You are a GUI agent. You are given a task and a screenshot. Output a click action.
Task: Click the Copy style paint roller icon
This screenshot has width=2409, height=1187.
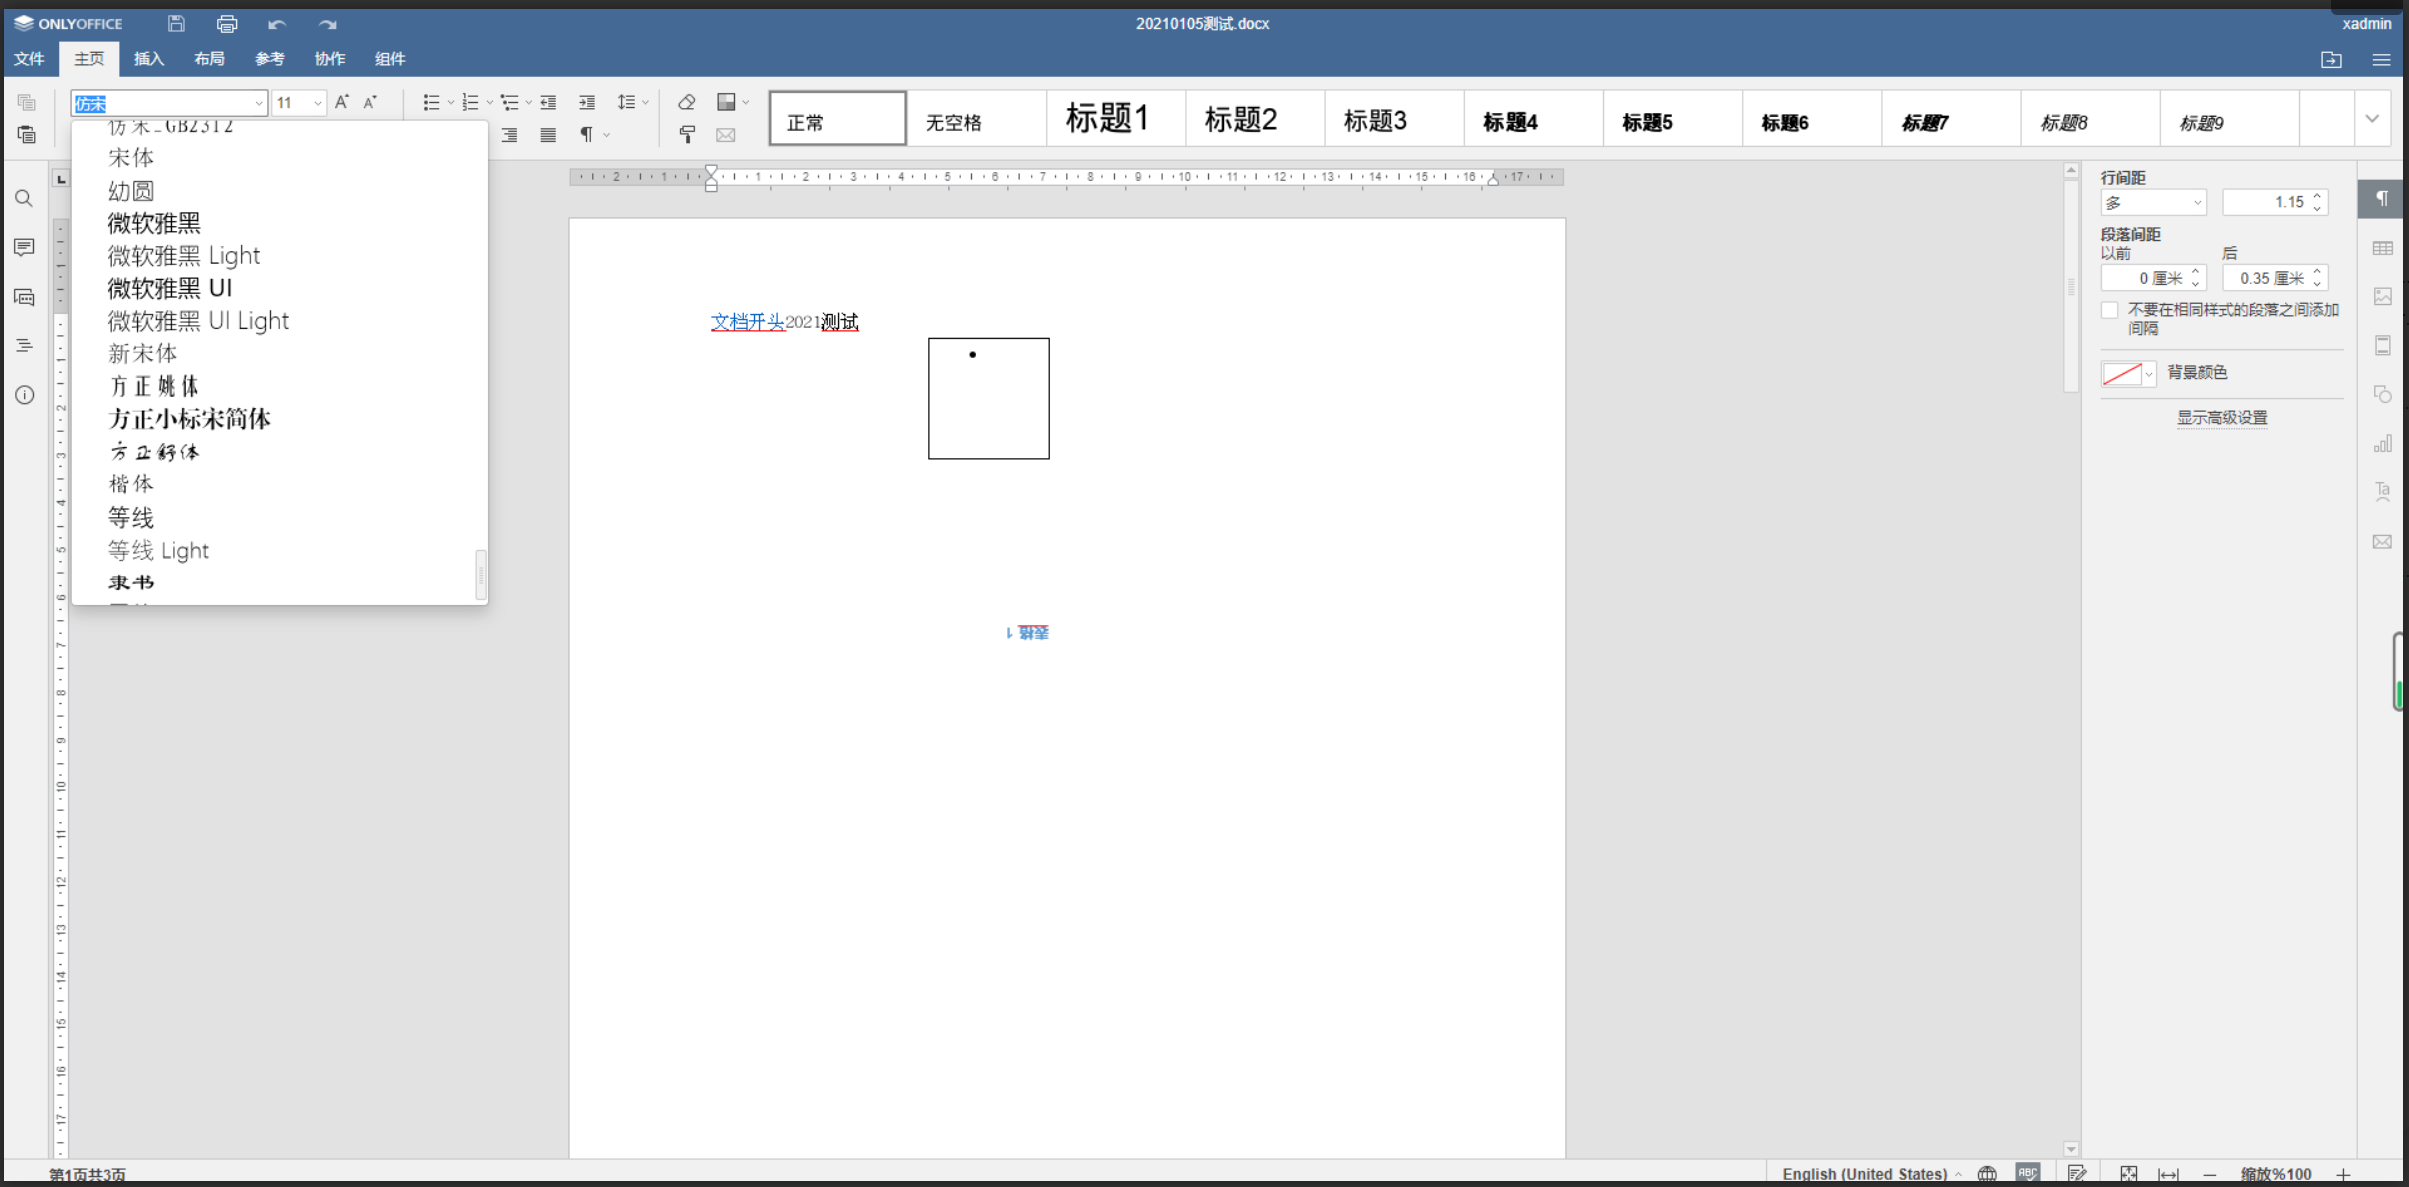click(687, 135)
